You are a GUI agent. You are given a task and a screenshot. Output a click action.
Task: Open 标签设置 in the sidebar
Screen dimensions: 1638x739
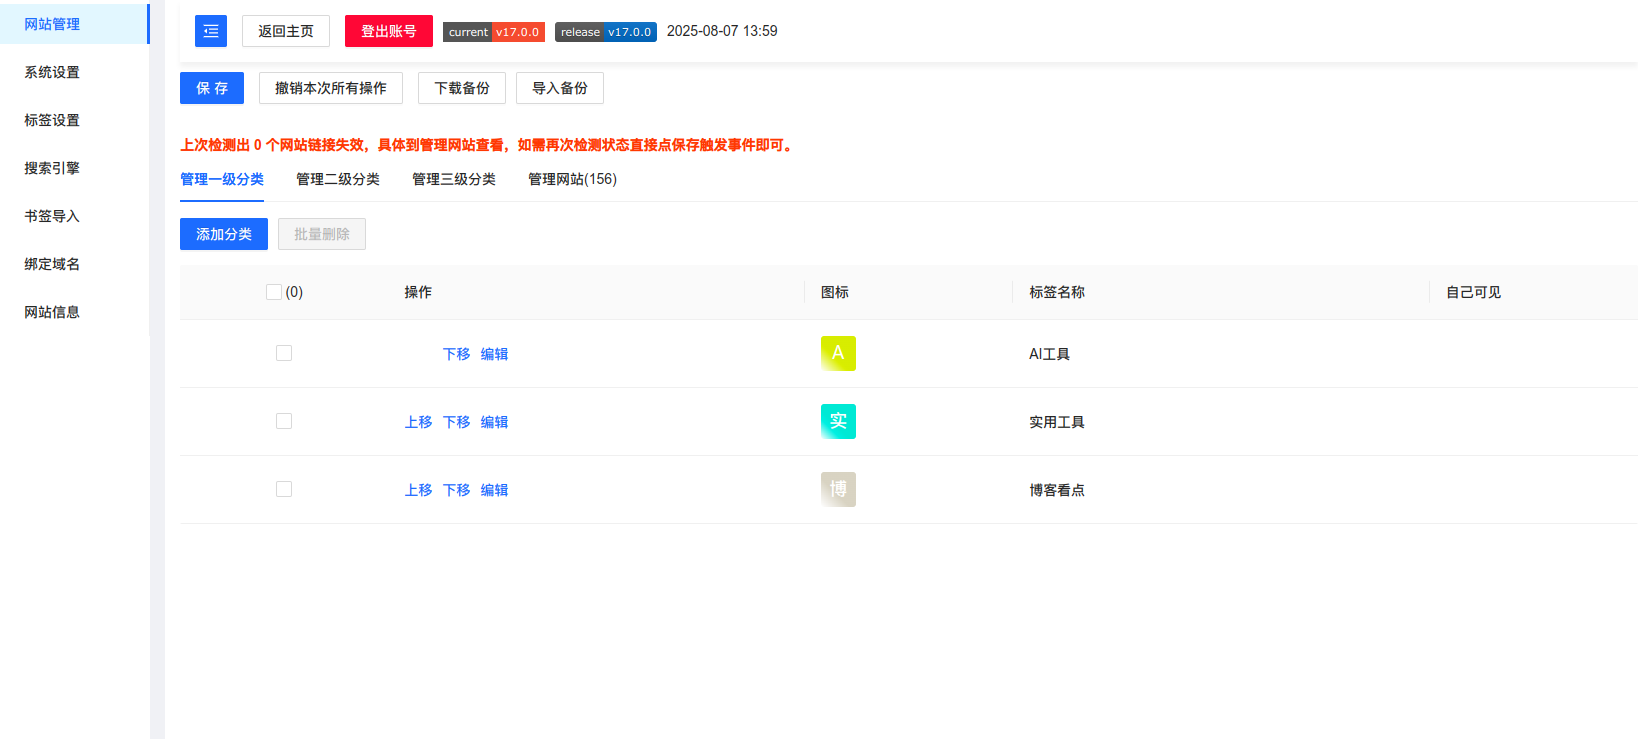point(74,120)
